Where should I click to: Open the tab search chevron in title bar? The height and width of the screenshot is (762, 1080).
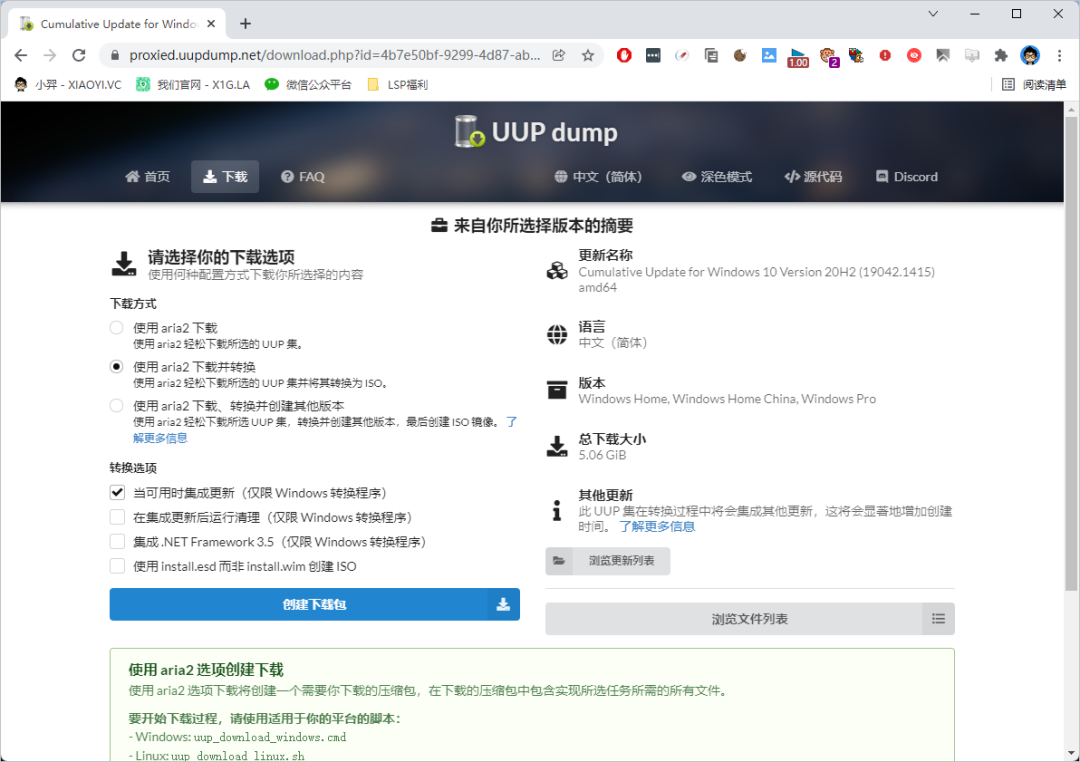point(933,14)
